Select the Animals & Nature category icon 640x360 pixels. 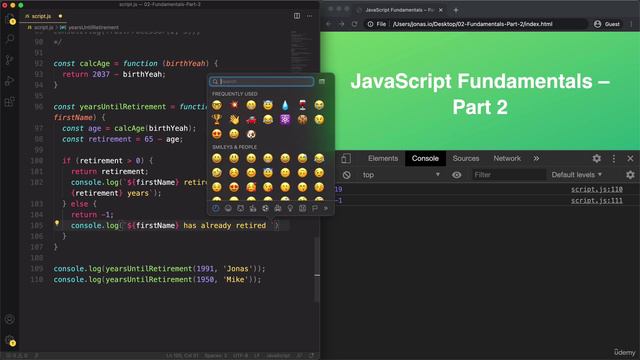tap(240, 209)
